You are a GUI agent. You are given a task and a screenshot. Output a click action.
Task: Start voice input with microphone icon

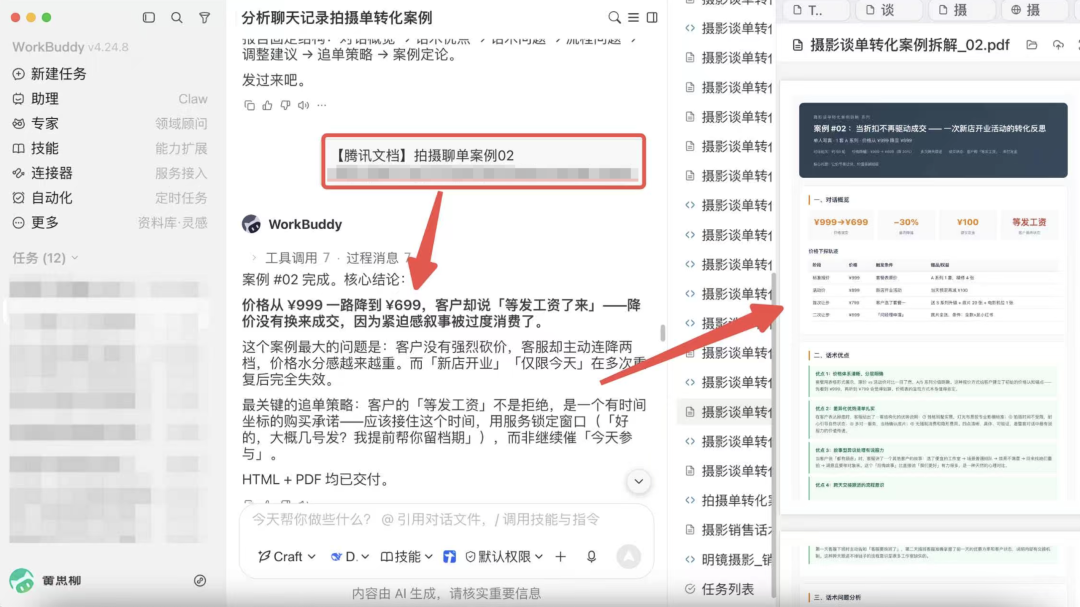[x=591, y=557]
